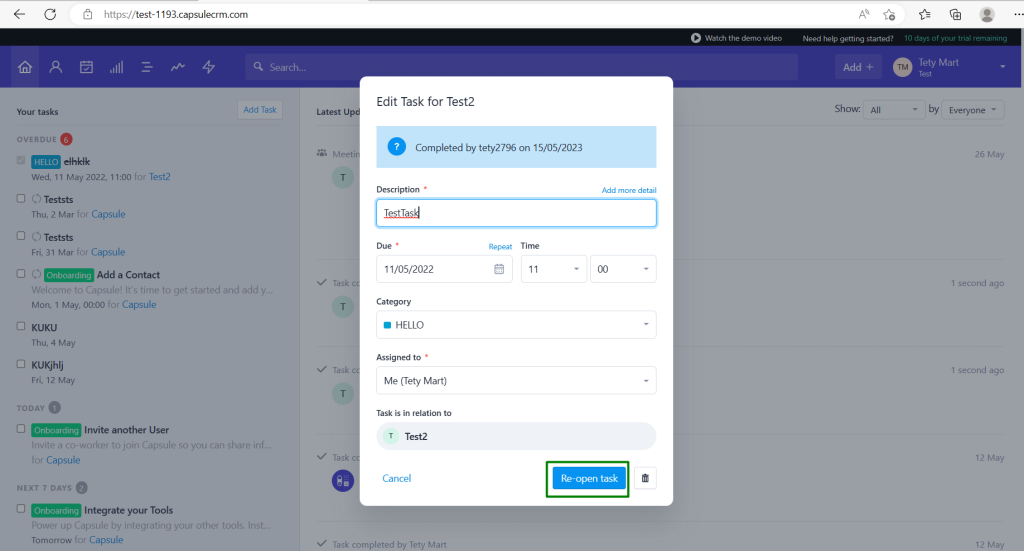Add this page to favorites star icon
Image resolution: width=1024 pixels, height=551 pixels.
(889, 14)
